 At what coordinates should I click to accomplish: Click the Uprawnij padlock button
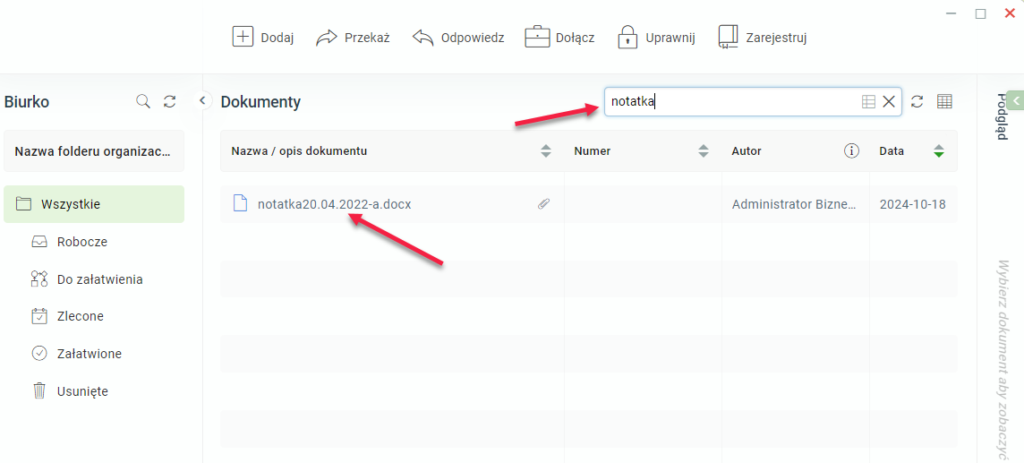pos(656,38)
